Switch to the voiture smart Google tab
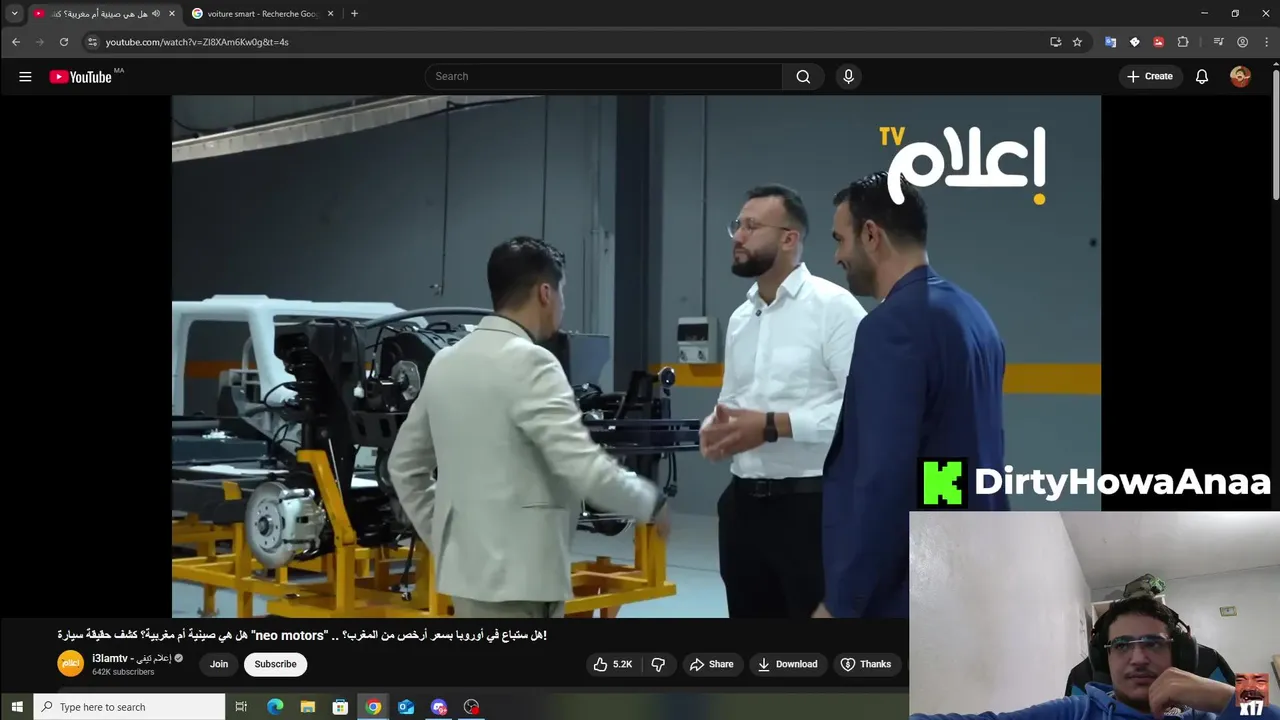Image resolution: width=1280 pixels, height=720 pixels. pos(262,13)
